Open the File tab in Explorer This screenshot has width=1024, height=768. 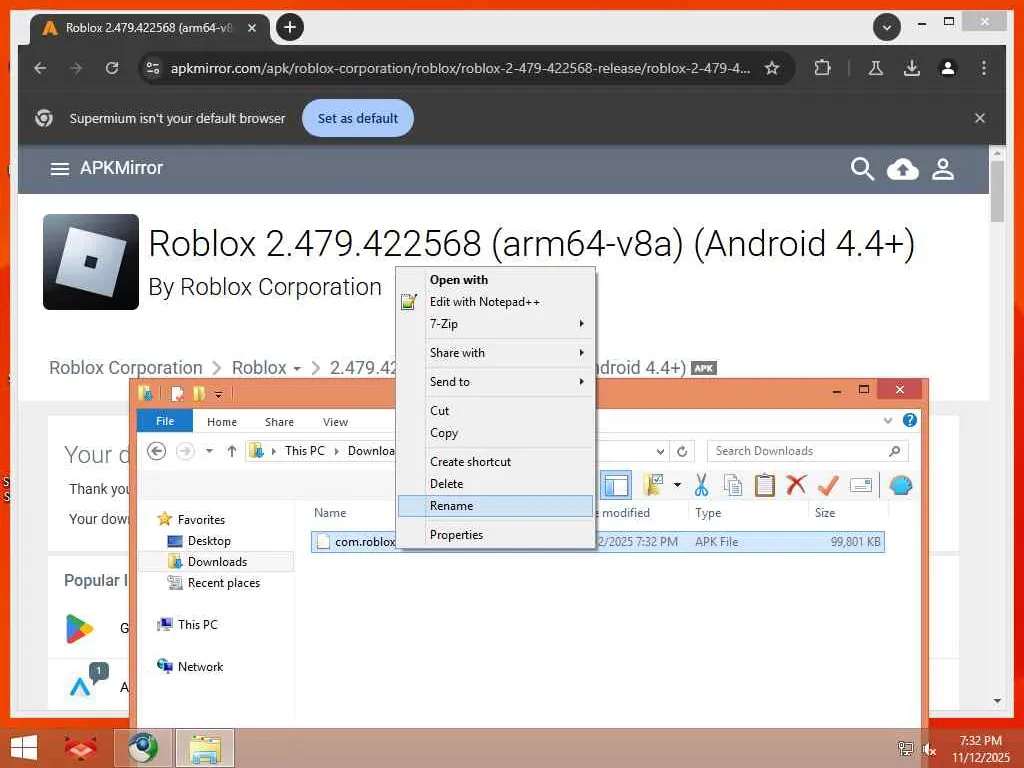coord(165,421)
